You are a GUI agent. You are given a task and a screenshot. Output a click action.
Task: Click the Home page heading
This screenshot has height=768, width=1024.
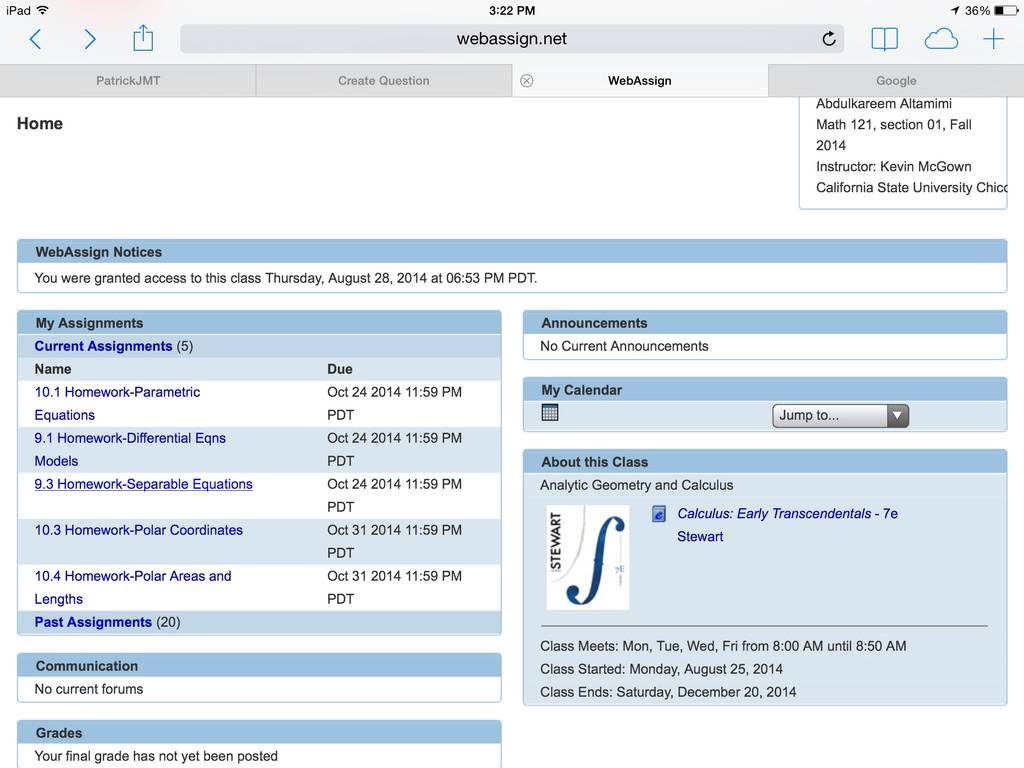point(40,123)
